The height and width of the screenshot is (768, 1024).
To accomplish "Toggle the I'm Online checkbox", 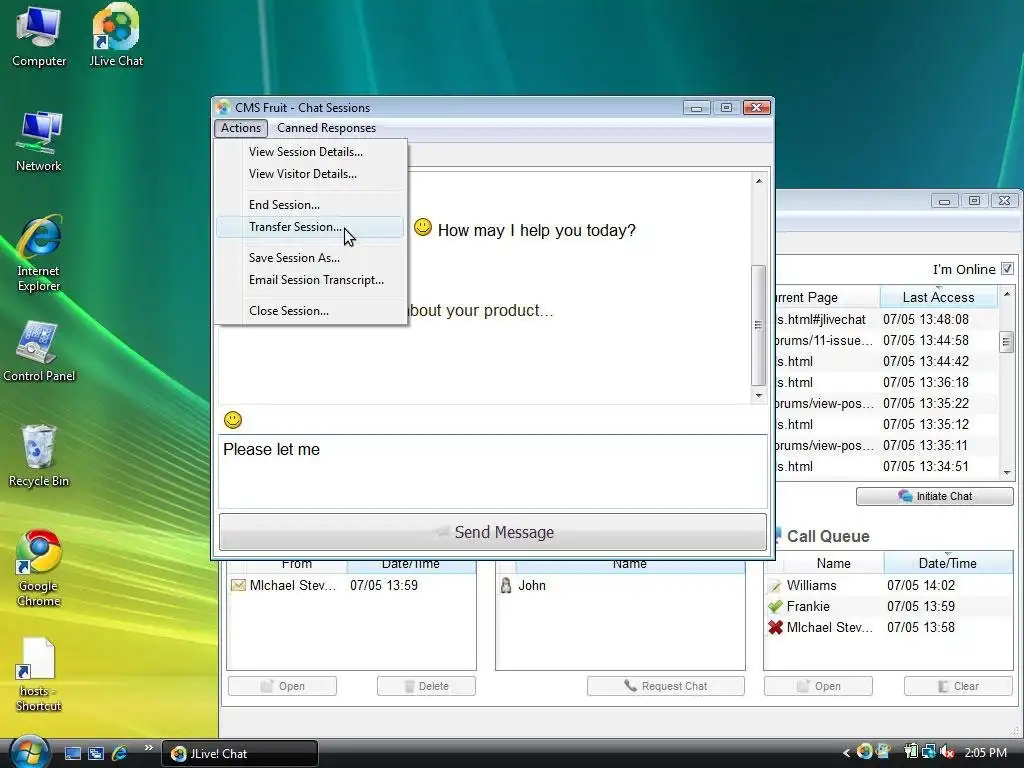I will pyautogui.click(x=1007, y=268).
